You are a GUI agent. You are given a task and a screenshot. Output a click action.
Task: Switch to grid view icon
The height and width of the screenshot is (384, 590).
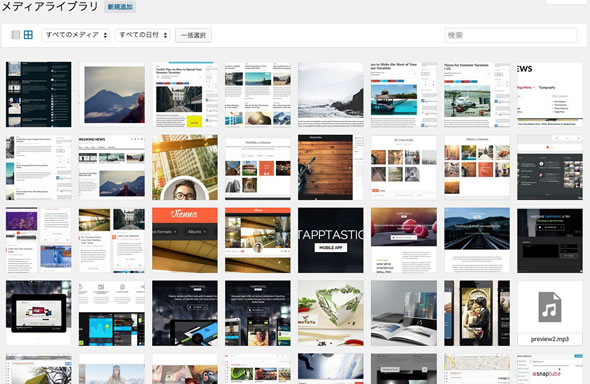pos(28,35)
